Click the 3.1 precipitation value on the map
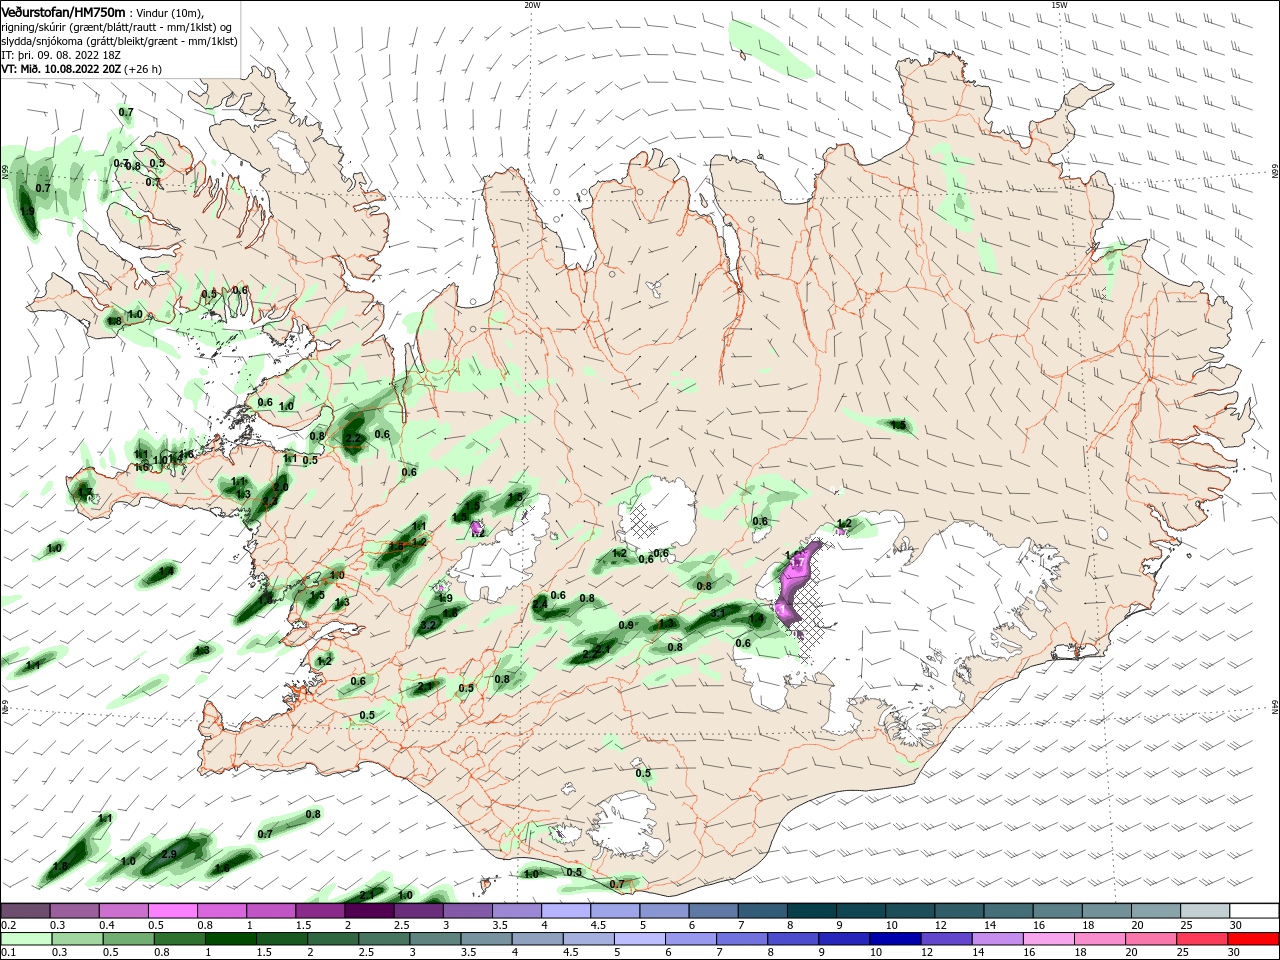This screenshot has width=1280, height=960. point(718,613)
